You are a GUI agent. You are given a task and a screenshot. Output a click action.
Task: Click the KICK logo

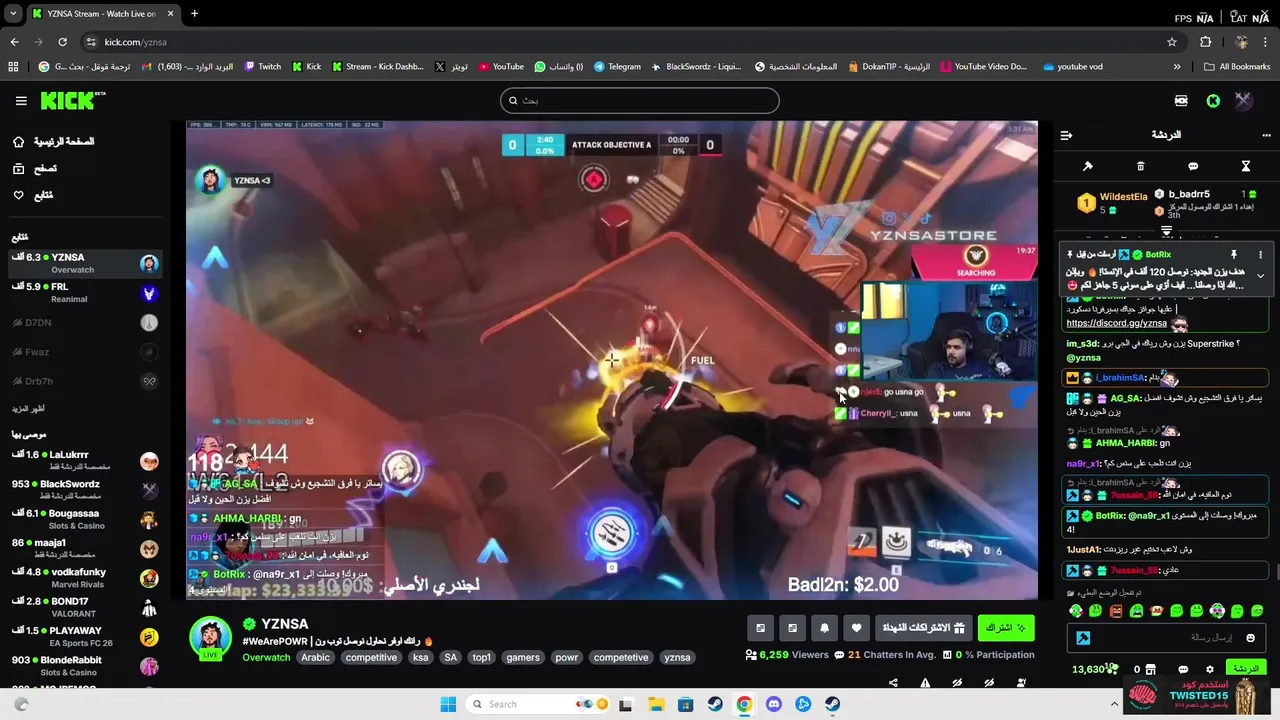coord(72,100)
